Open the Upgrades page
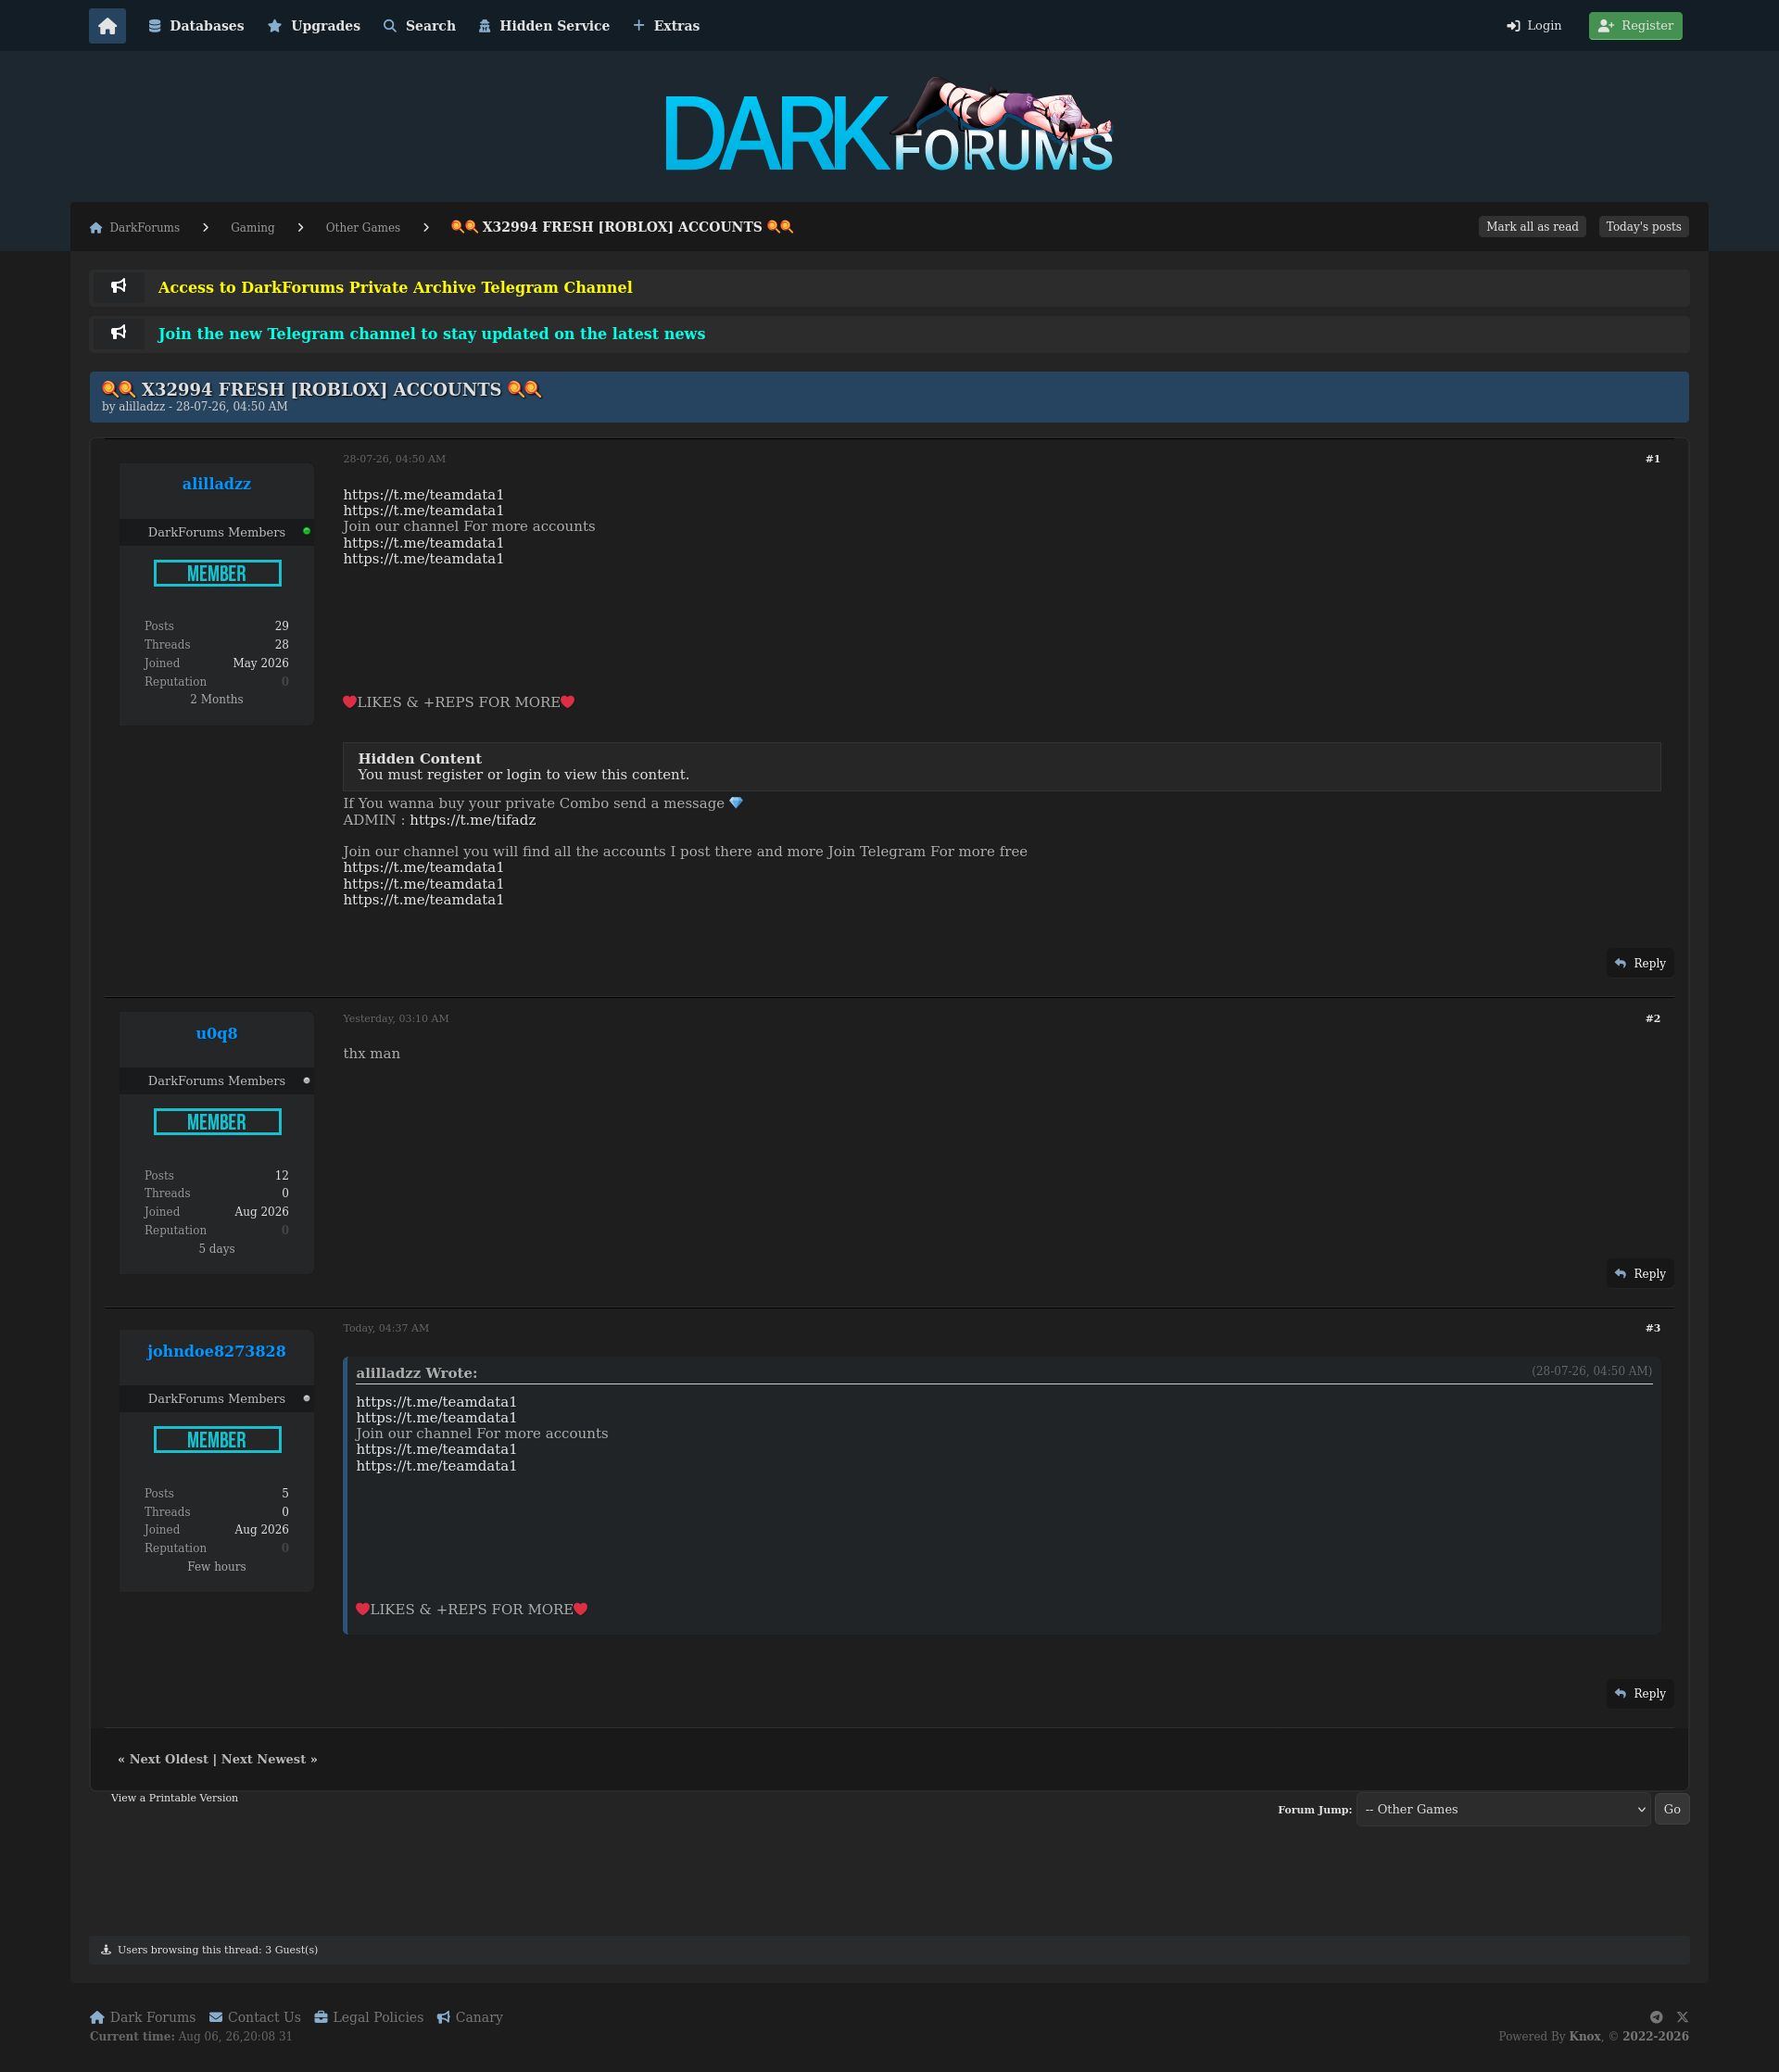Image resolution: width=1779 pixels, height=2072 pixels. 314,26
